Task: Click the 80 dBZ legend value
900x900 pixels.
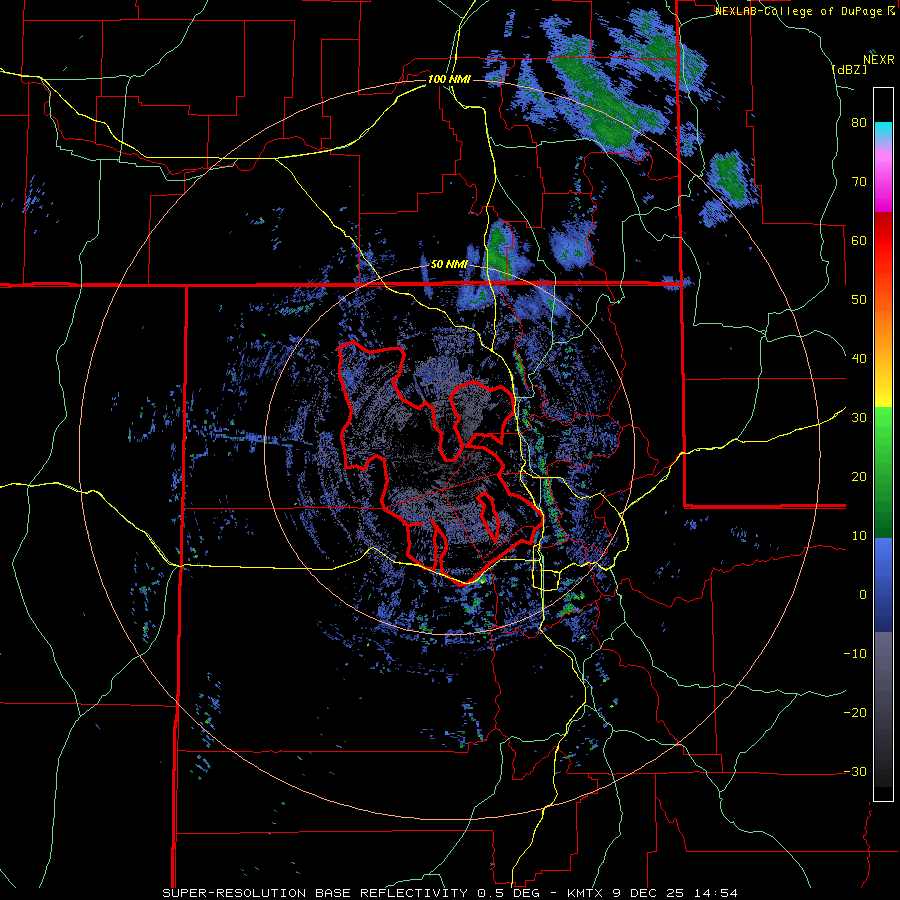Action: pyautogui.click(x=859, y=123)
